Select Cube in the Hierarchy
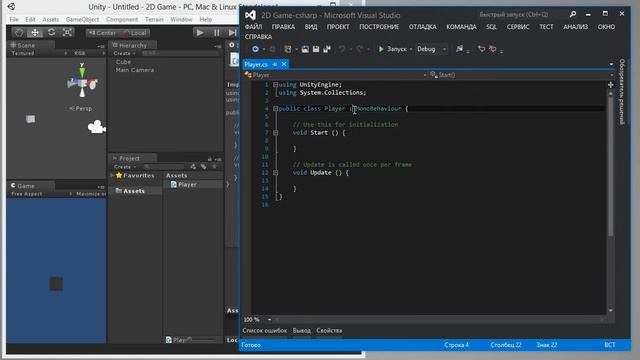This screenshot has height=360, width=640. click(123, 62)
